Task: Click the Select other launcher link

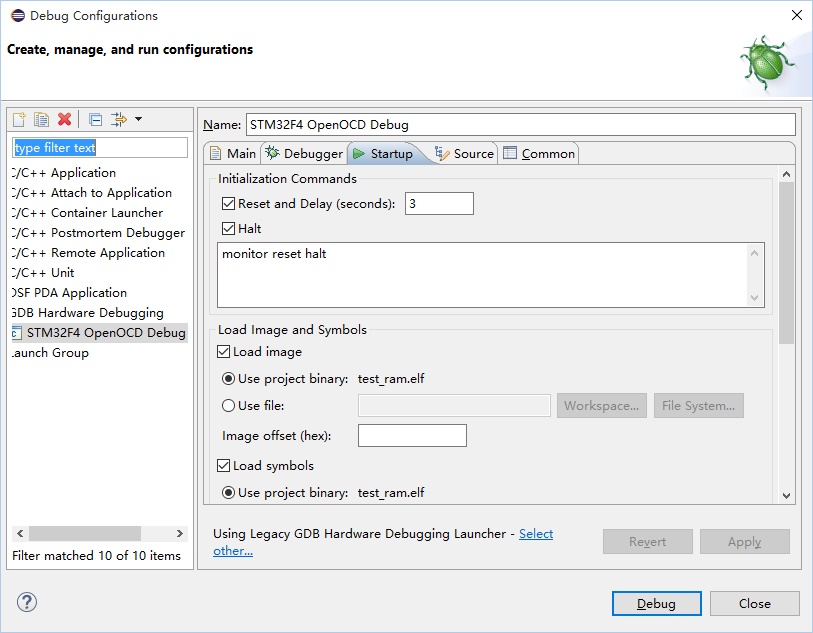Action: [x=535, y=534]
